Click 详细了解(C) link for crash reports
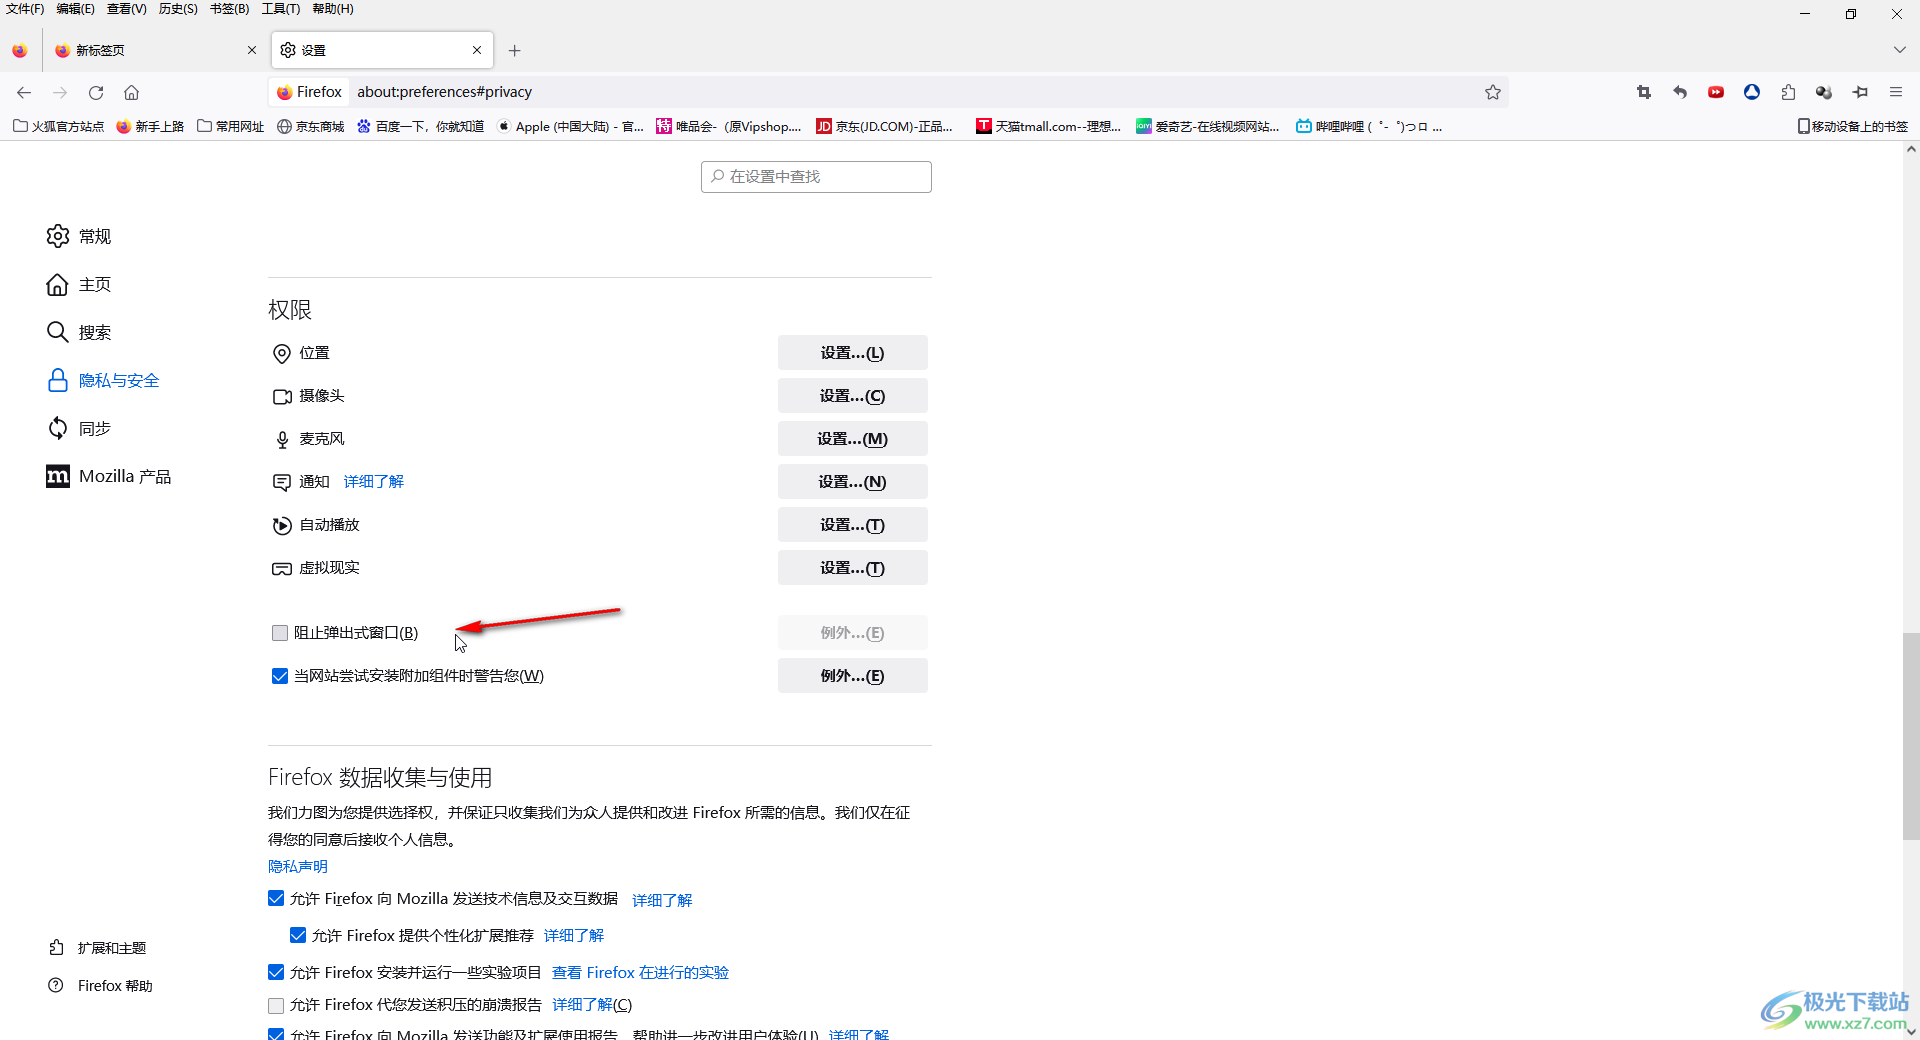Screen dimensions: 1920x1040 click(x=592, y=1005)
